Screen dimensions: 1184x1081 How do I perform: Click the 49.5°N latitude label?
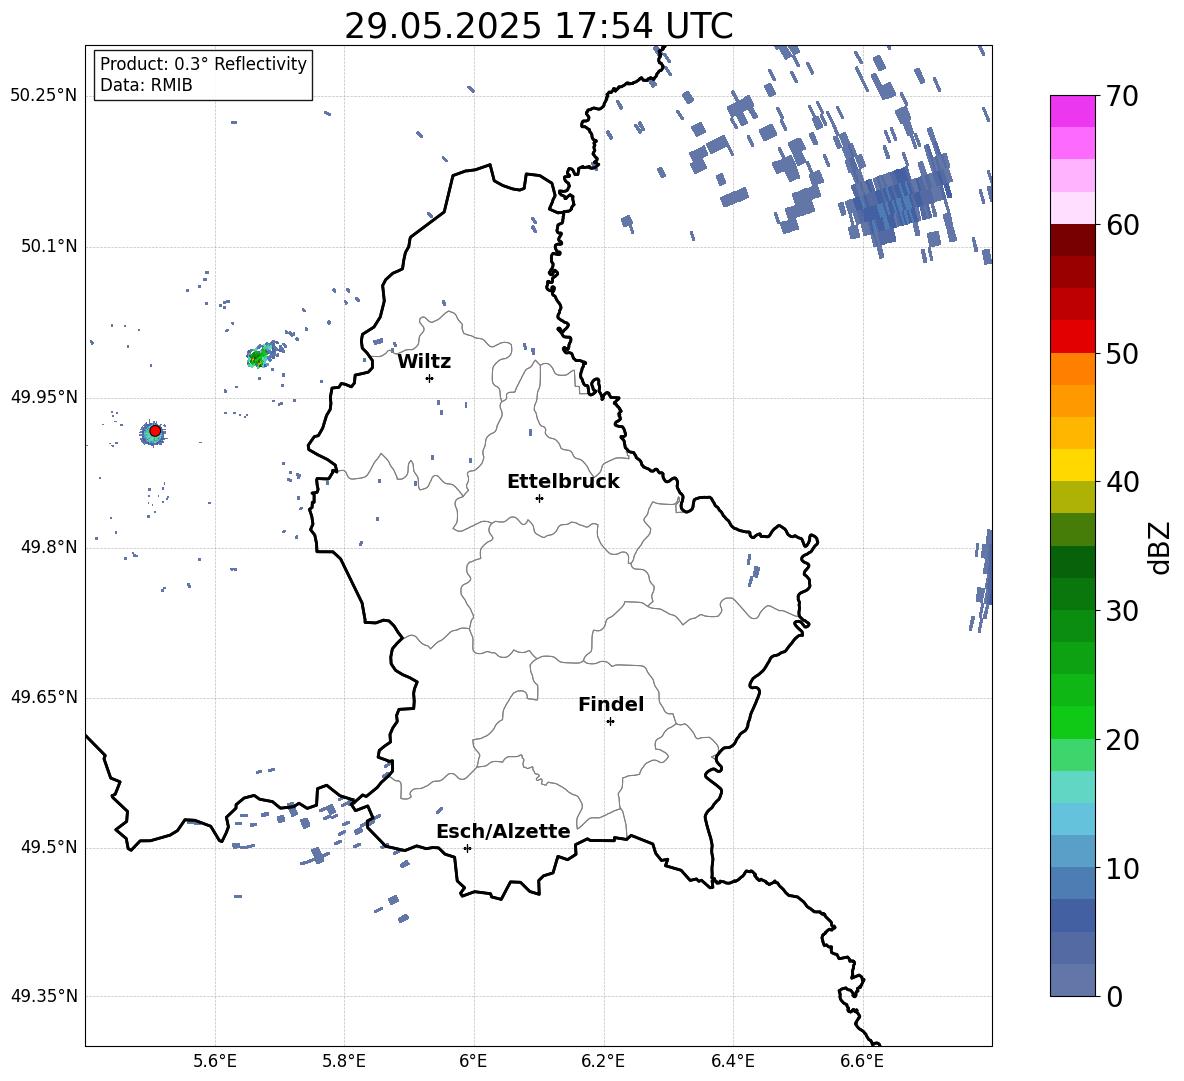pos(49,847)
